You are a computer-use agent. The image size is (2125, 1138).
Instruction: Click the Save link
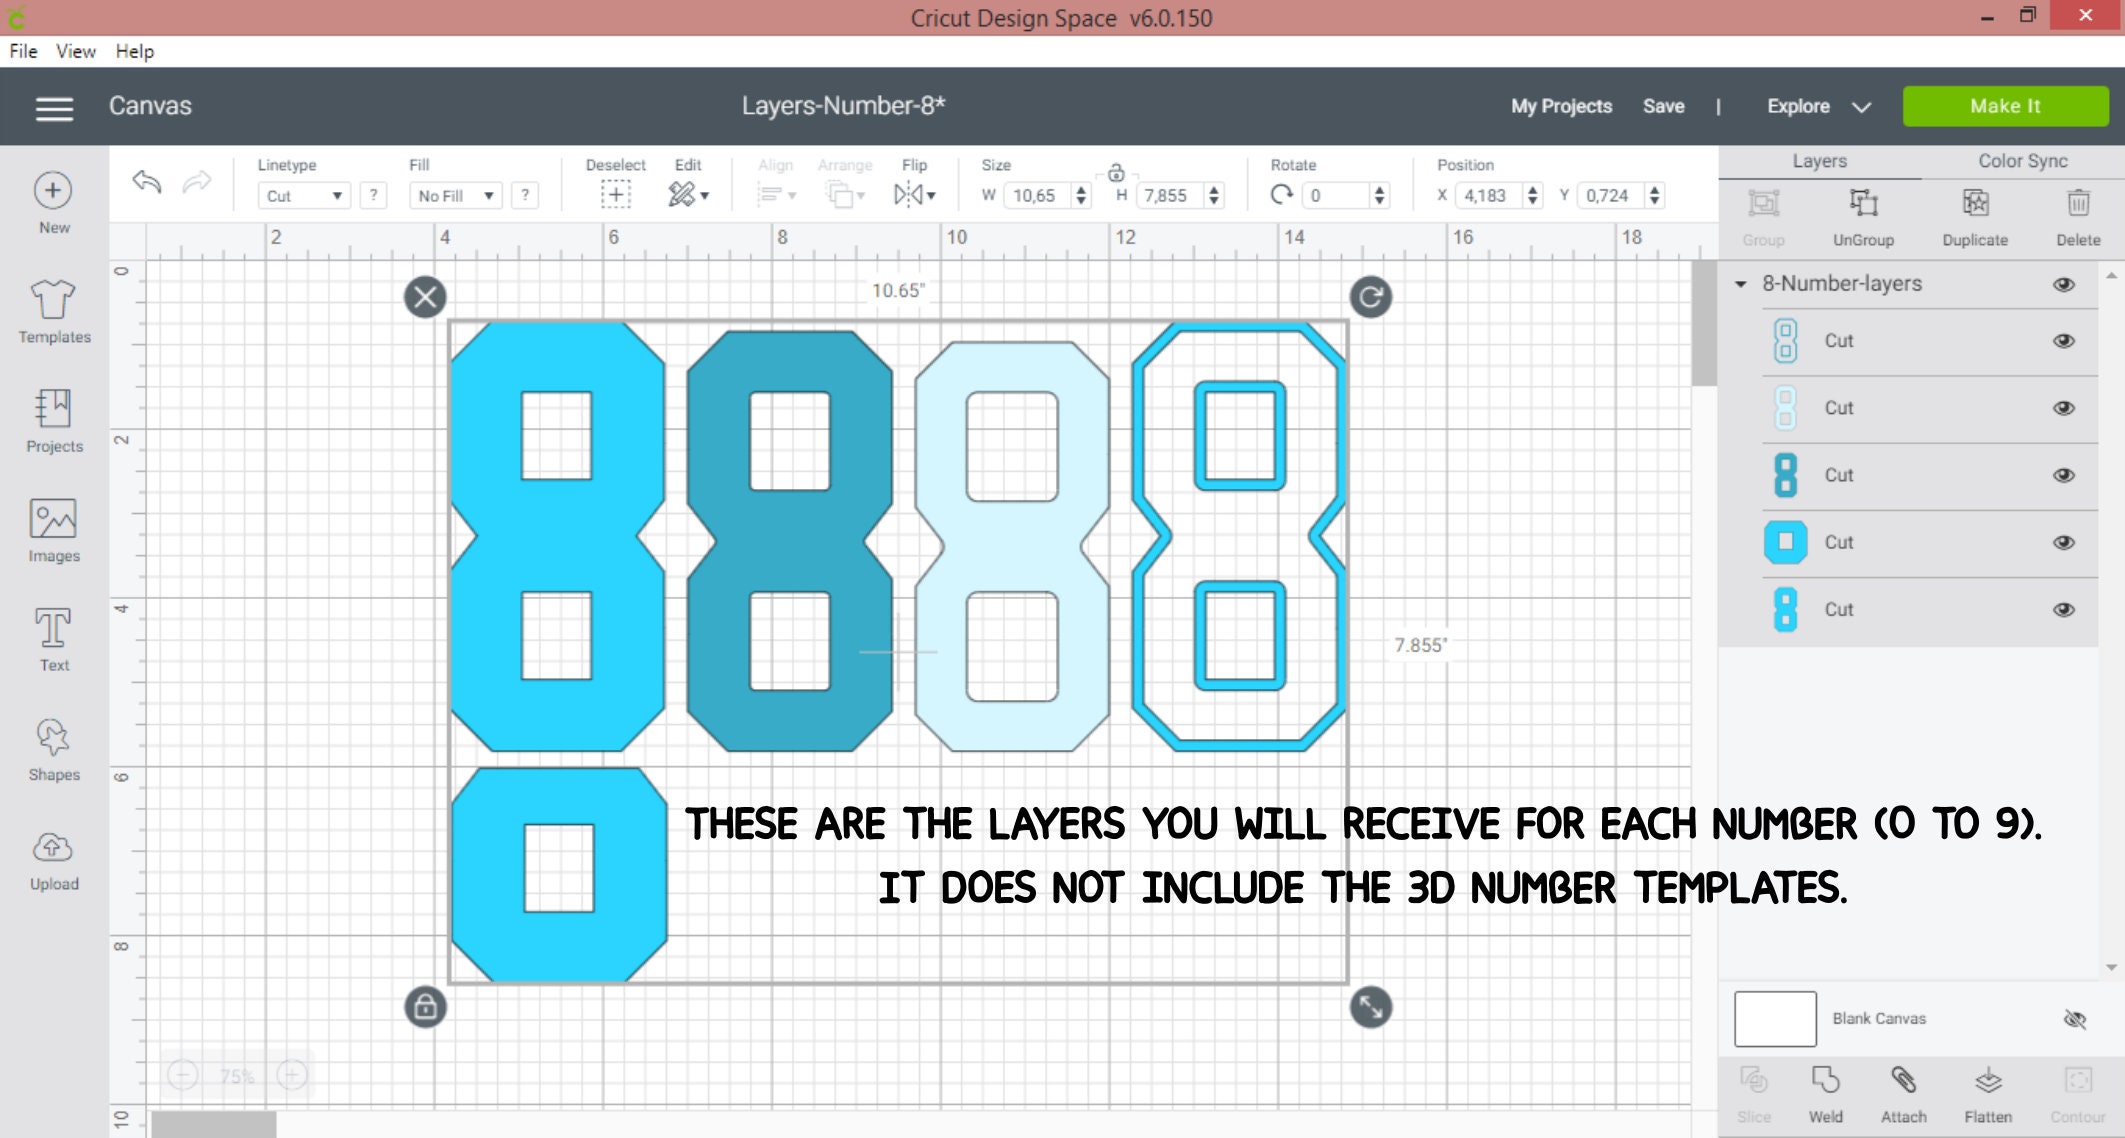[x=1663, y=106]
